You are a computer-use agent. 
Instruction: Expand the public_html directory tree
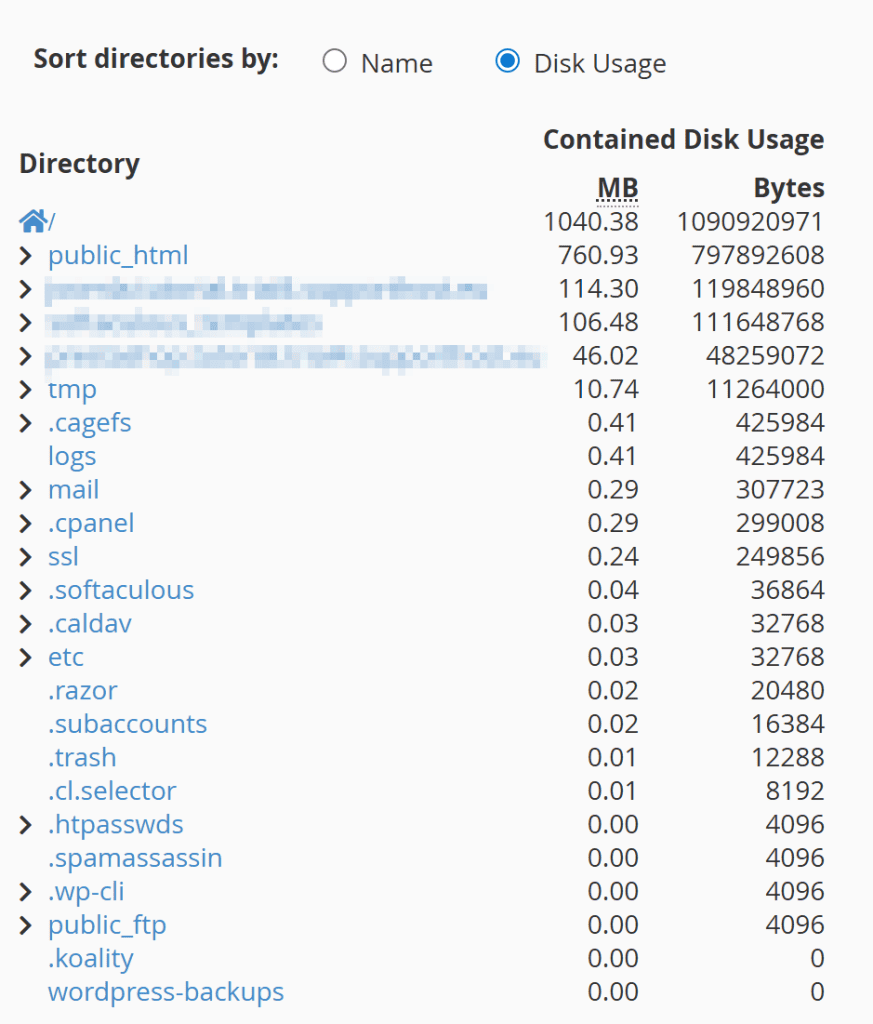click(25, 255)
